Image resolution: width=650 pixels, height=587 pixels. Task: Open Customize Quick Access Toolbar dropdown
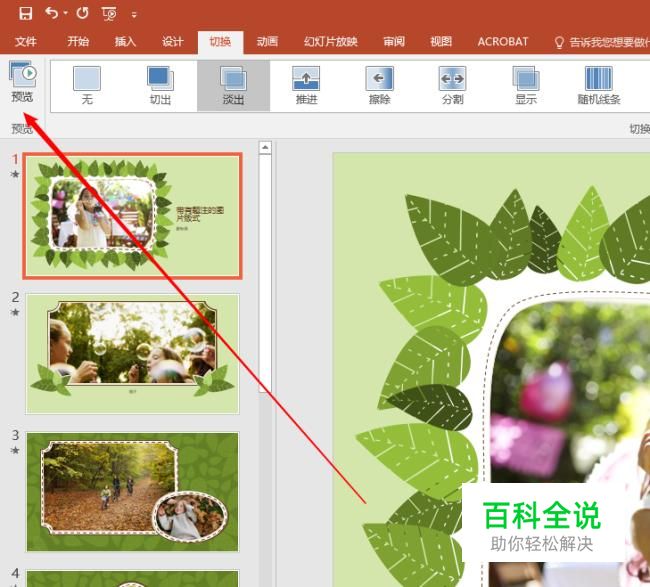pos(134,15)
